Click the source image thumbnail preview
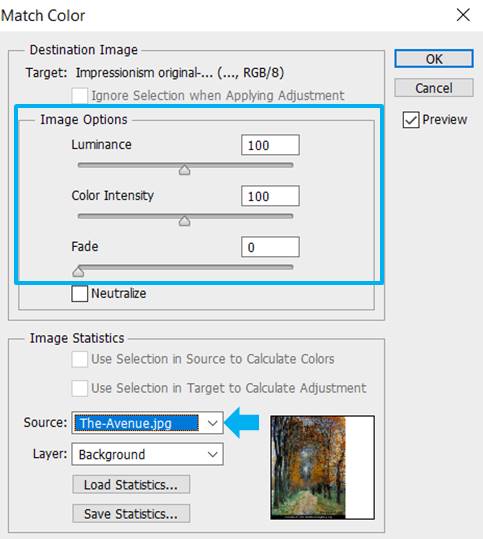 [x=322, y=467]
